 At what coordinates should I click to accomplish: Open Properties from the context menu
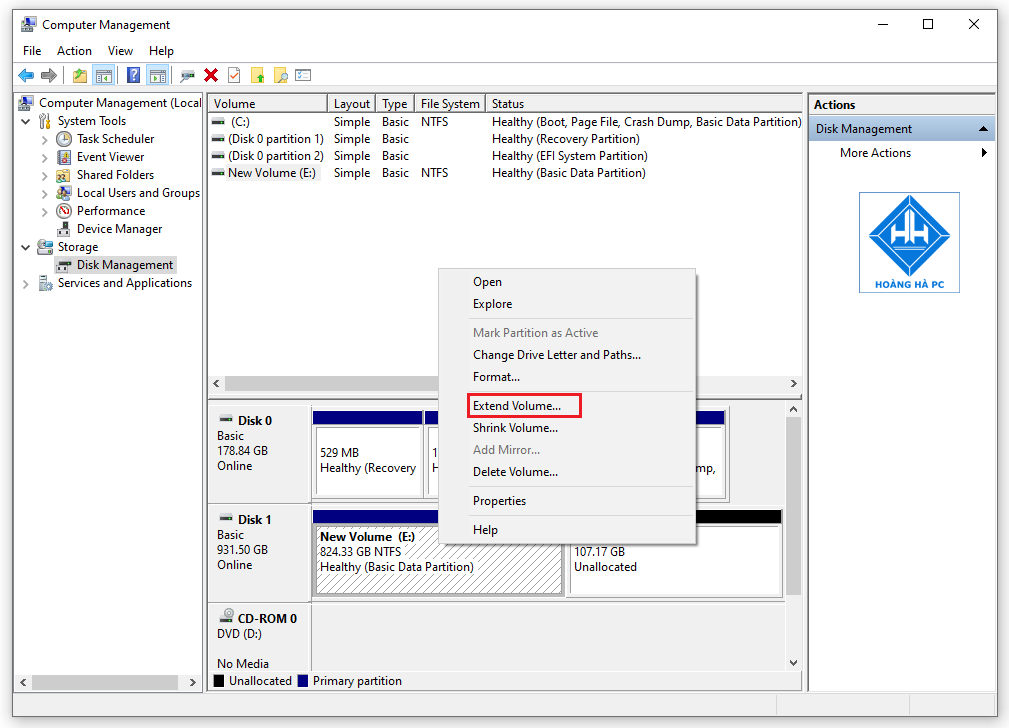pos(501,500)
